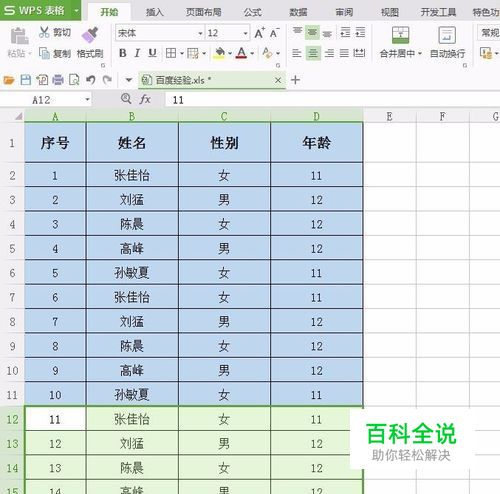500x494 pixels.
Task: Click the Copy (复制) icon
Action: (x=44, y=53)
